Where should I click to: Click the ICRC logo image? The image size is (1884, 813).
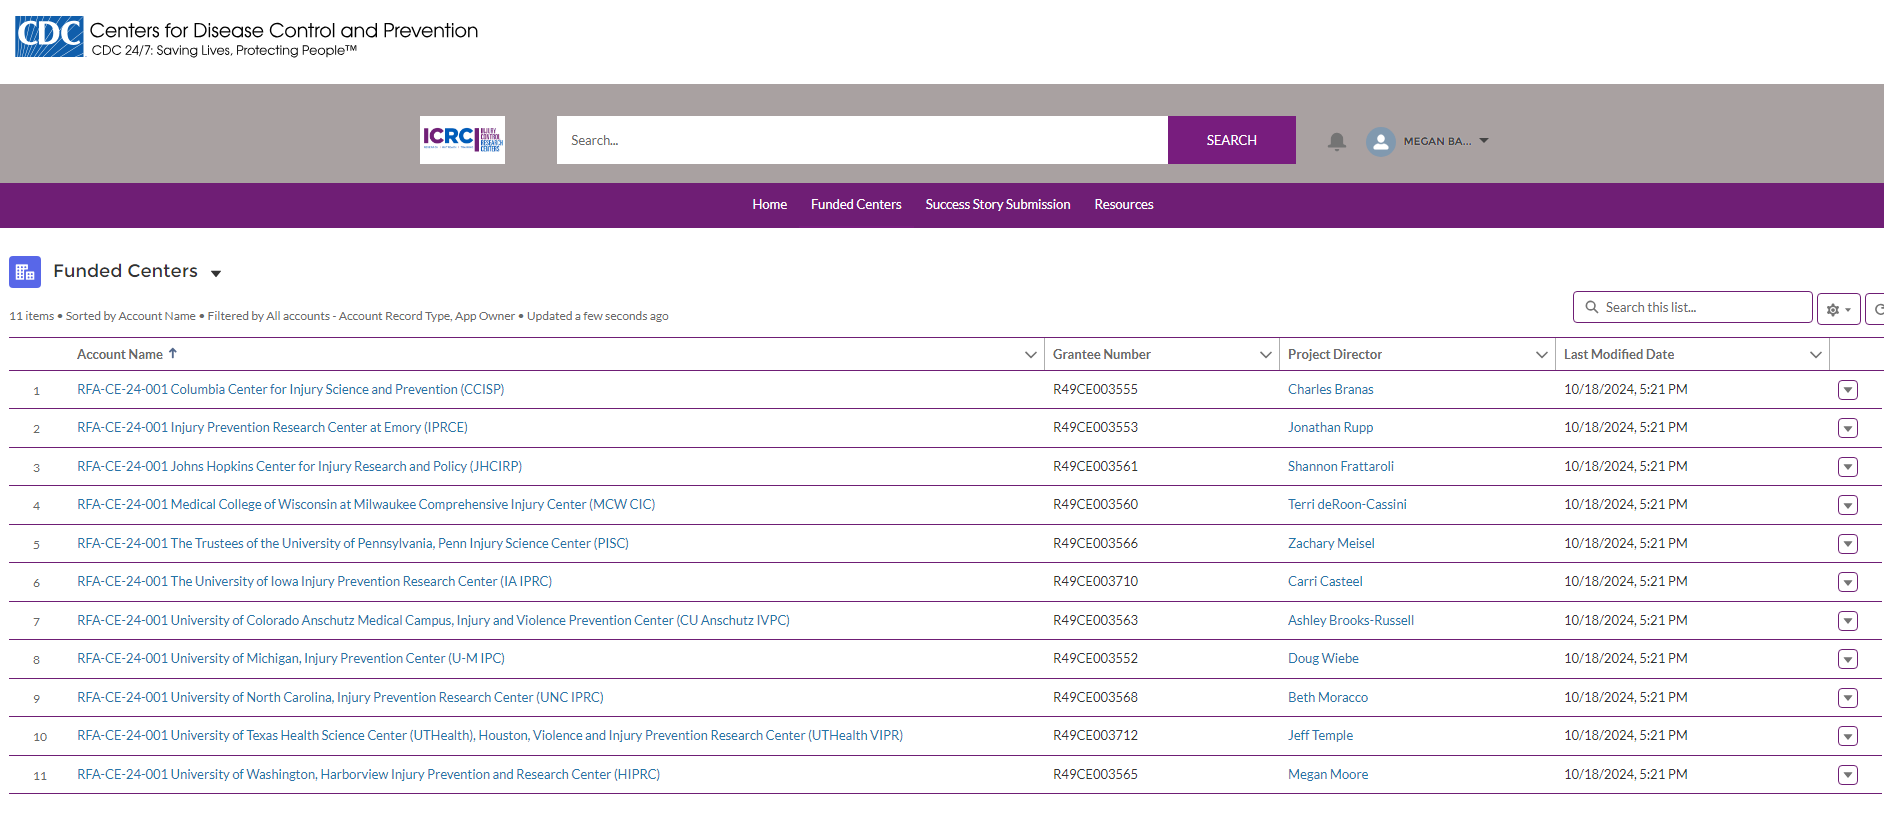(x=462, y=140)
